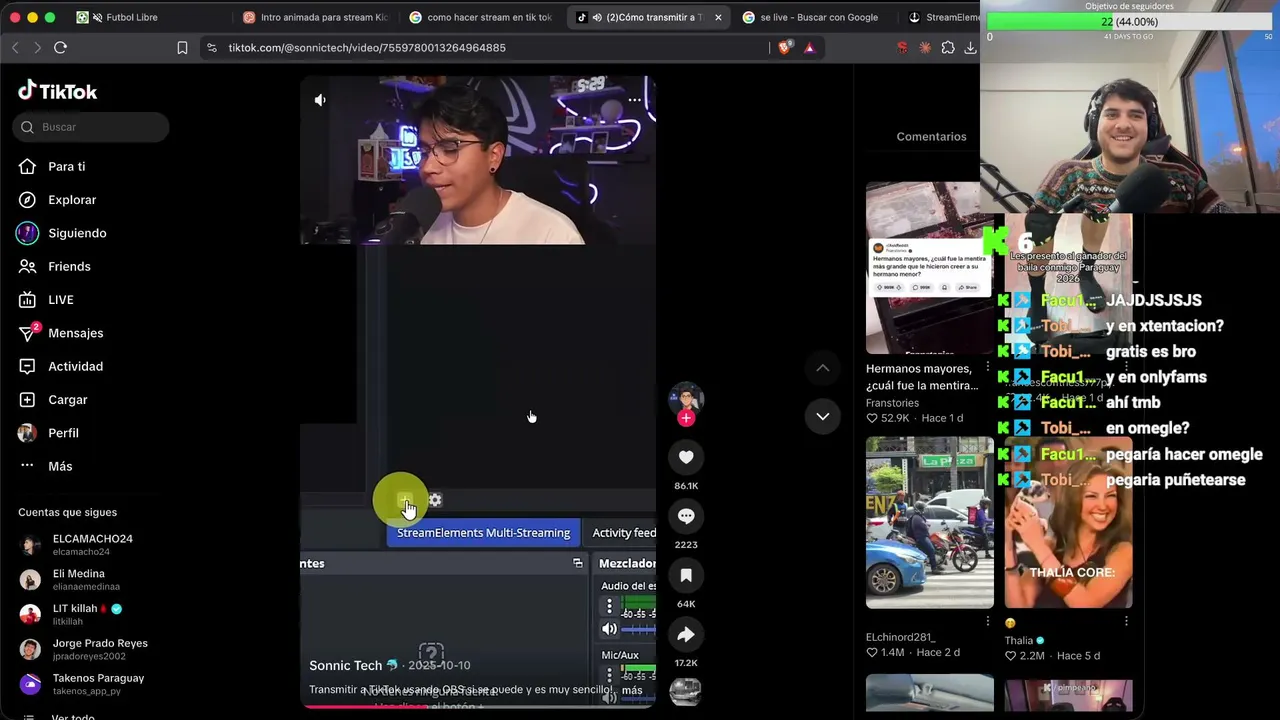The width and height of the screenshot is (1280, 720).
Task: Bookmark the video to favorites
Action: (686, 575)
